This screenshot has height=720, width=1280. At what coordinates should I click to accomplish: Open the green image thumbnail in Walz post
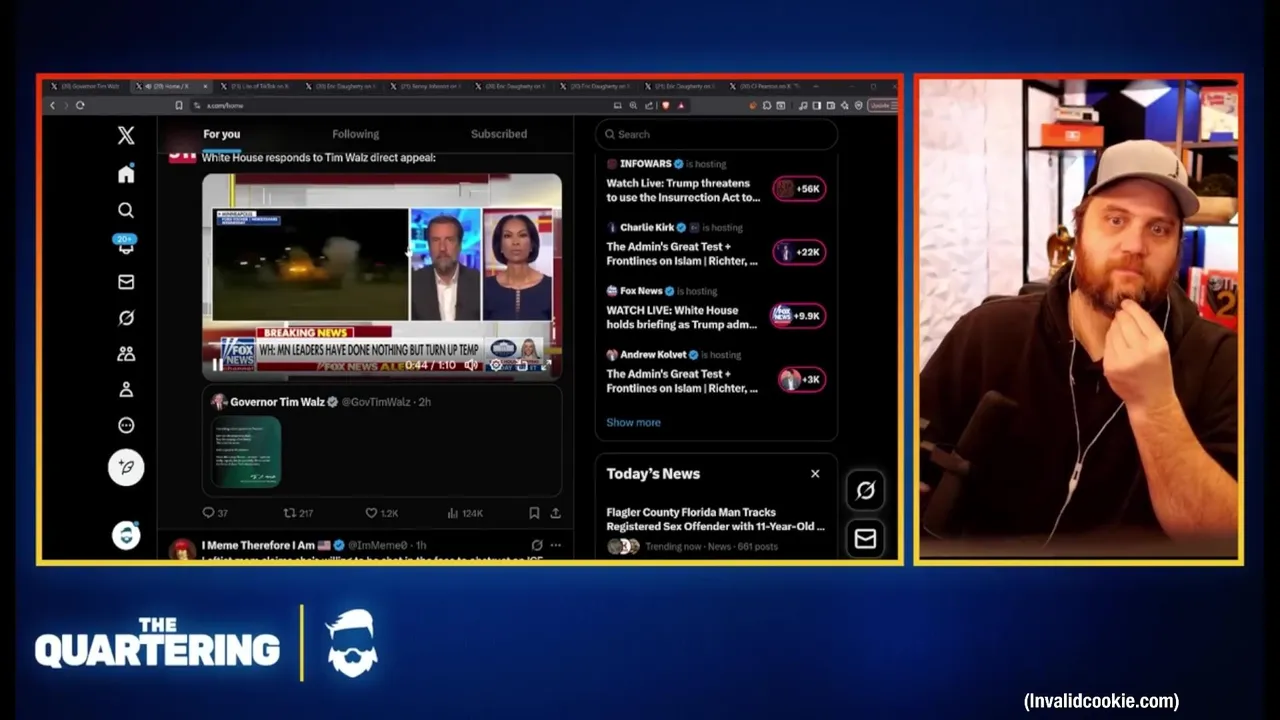pos(246,452)
